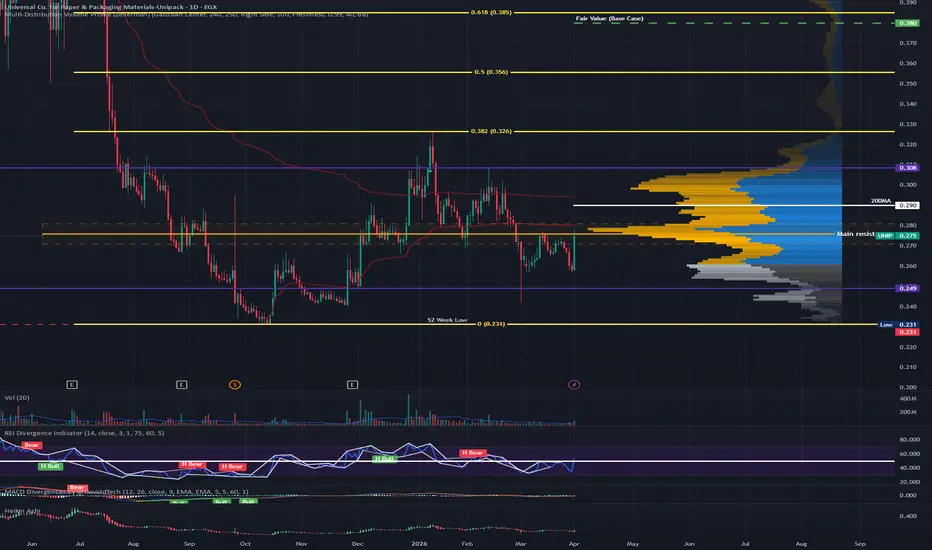Click the '200MA' text label

click(x=881, y=201)
